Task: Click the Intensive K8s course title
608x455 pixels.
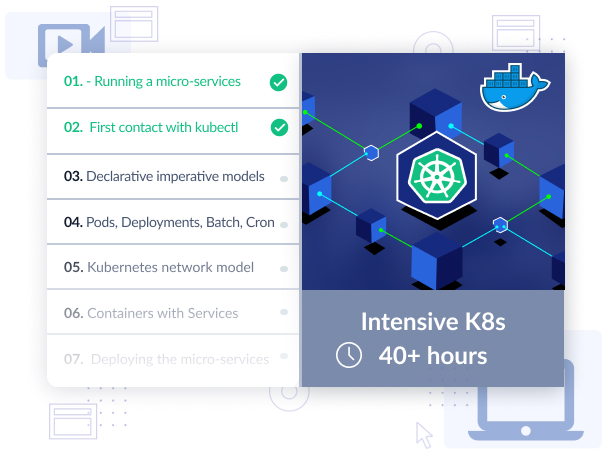Action: (433, 322)
